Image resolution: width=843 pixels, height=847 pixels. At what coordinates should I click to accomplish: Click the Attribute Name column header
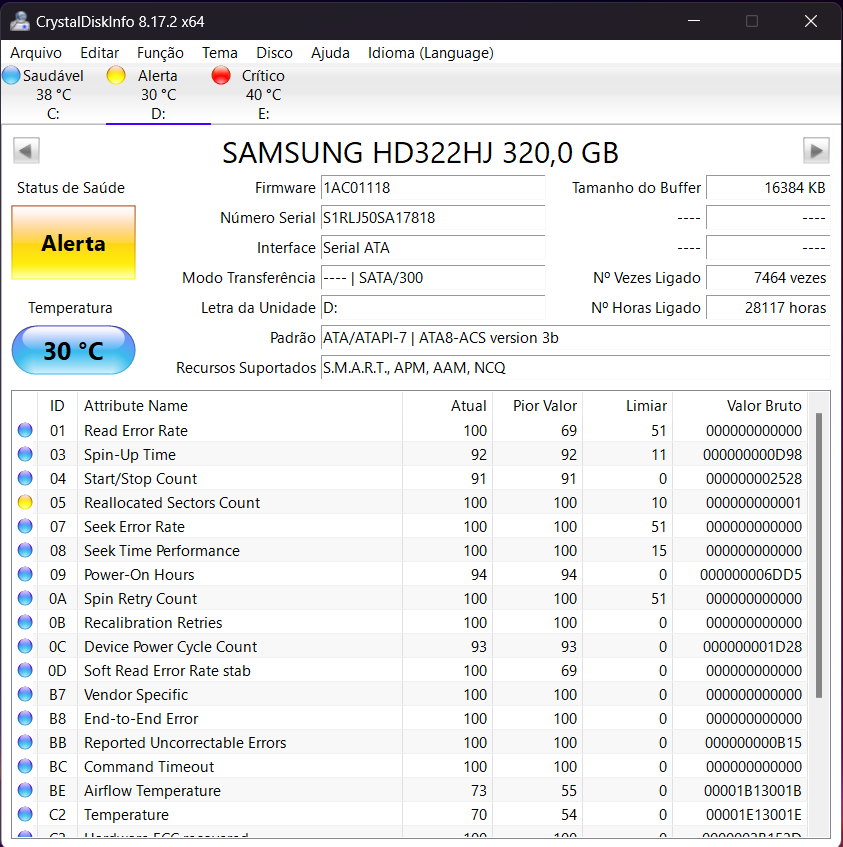(x=240, y=406)
